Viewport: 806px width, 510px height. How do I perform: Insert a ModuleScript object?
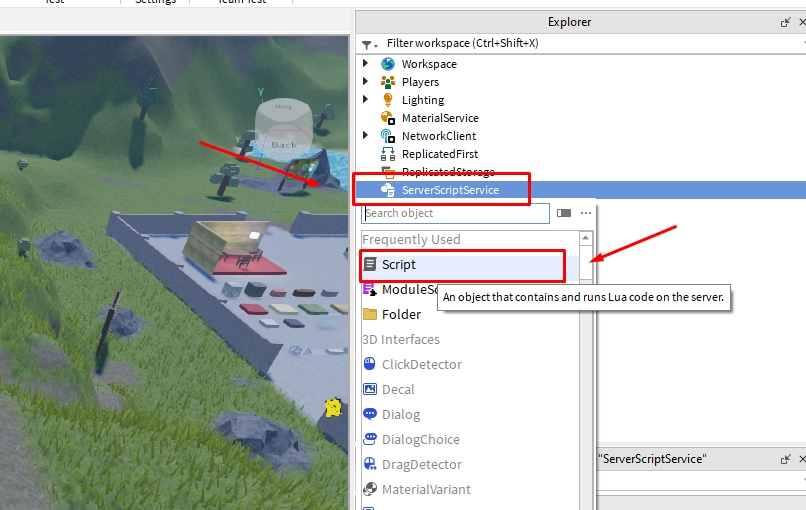click(x=410, y=289)
